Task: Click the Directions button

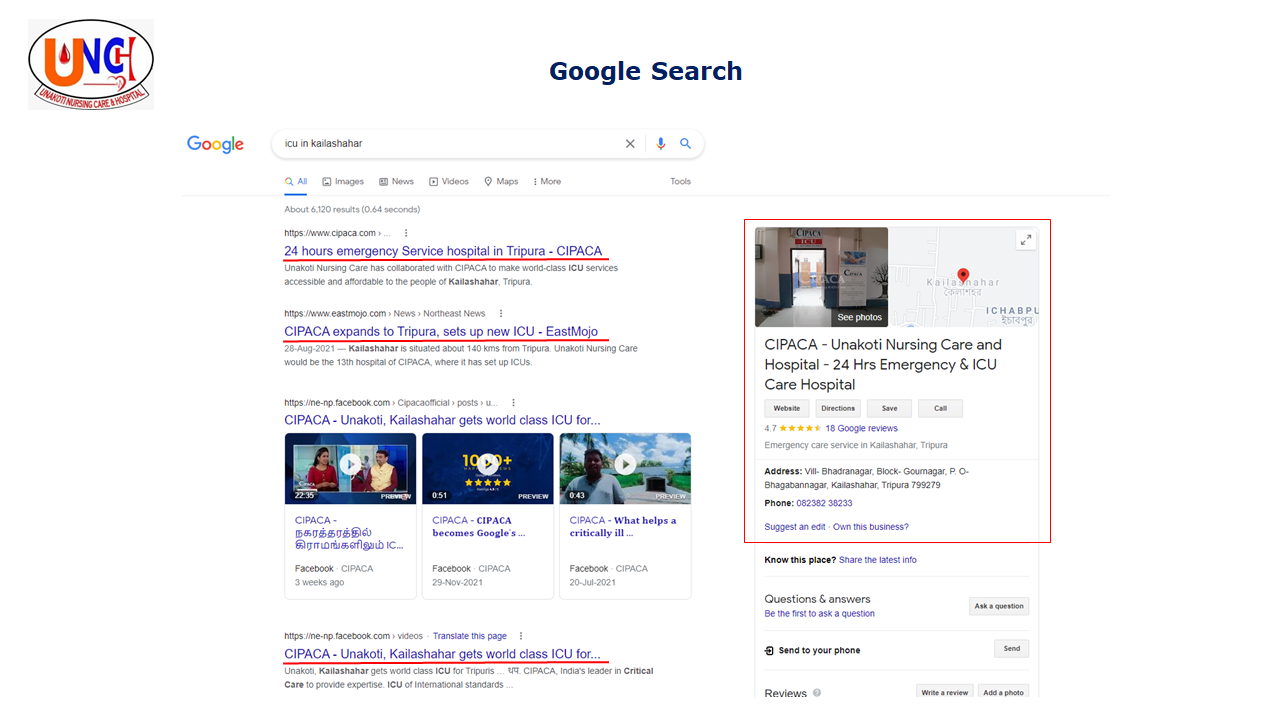Action: tap(838, 408)
